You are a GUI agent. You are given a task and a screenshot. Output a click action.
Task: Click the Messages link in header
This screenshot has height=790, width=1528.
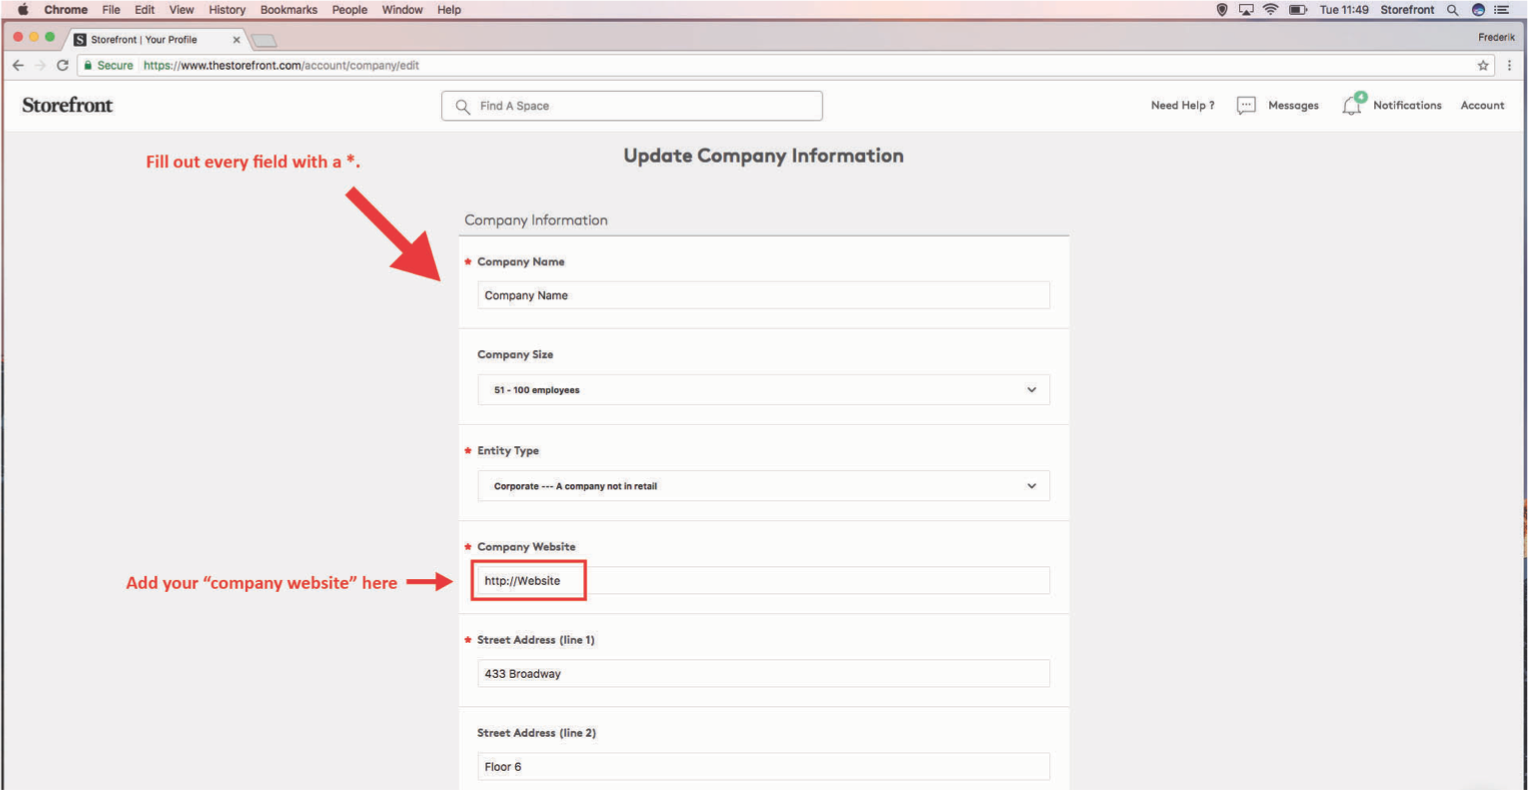(1293, 105)
